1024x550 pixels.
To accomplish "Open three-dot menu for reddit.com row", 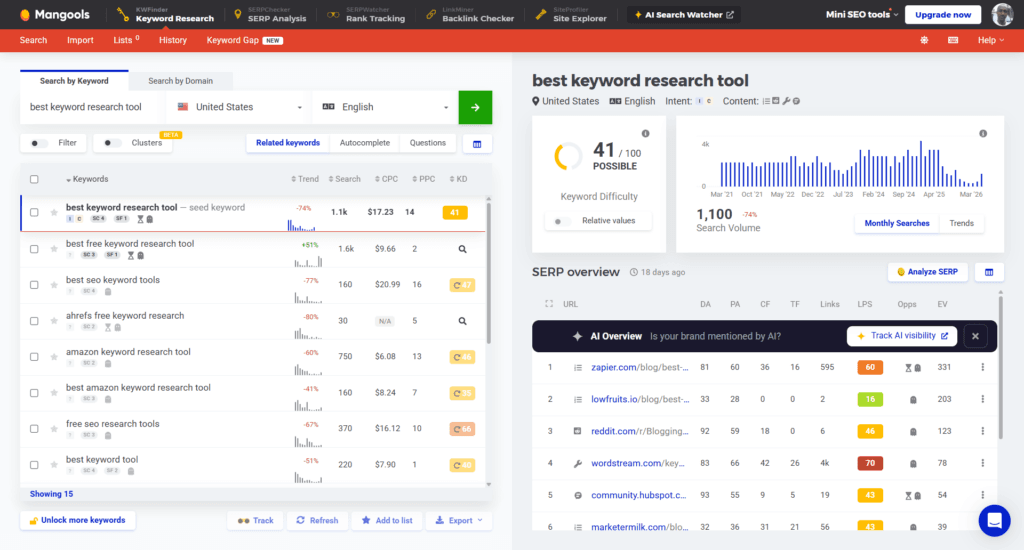I will click(x=982, y=431).
